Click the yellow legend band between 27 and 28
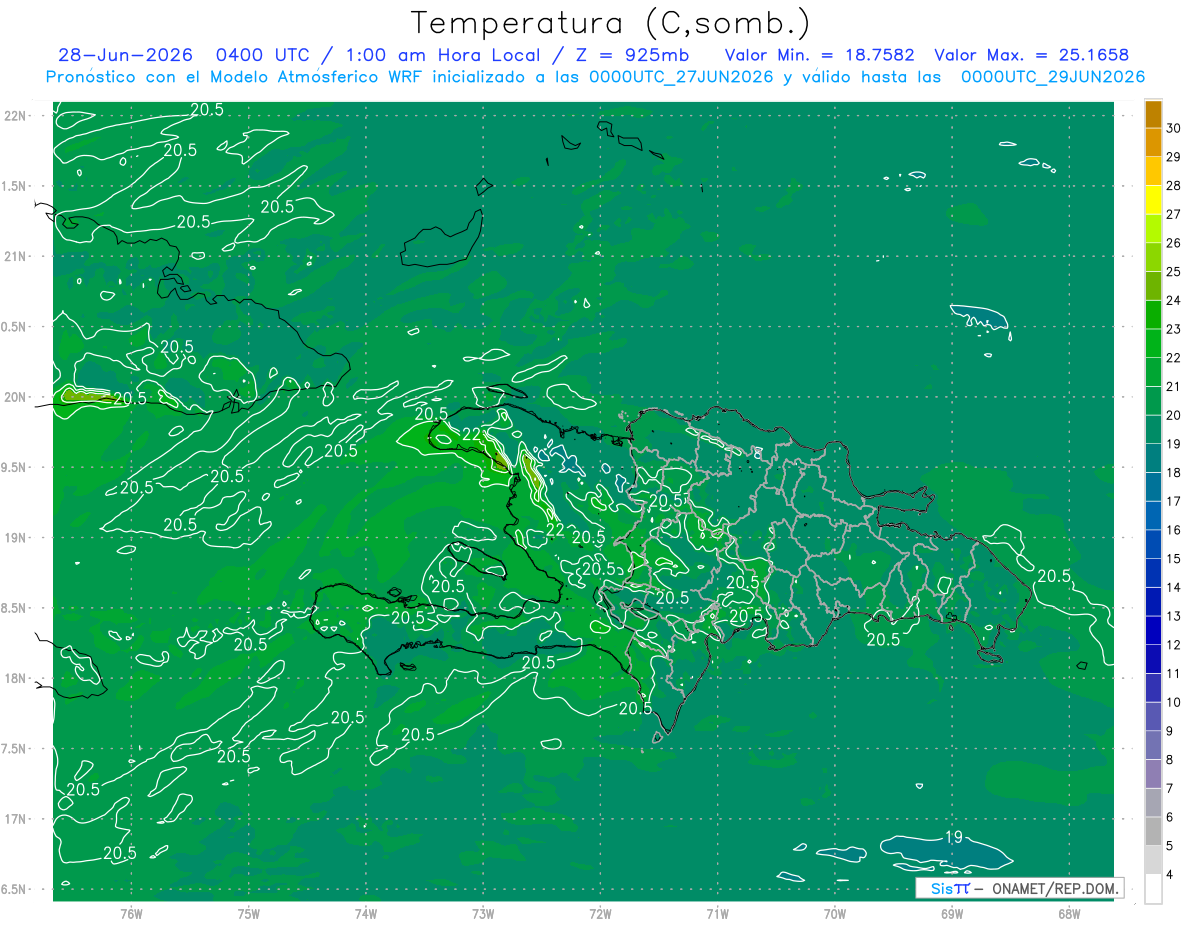Image resolution: width=1200 pixels, height=927 pixels. [1153, 200]
